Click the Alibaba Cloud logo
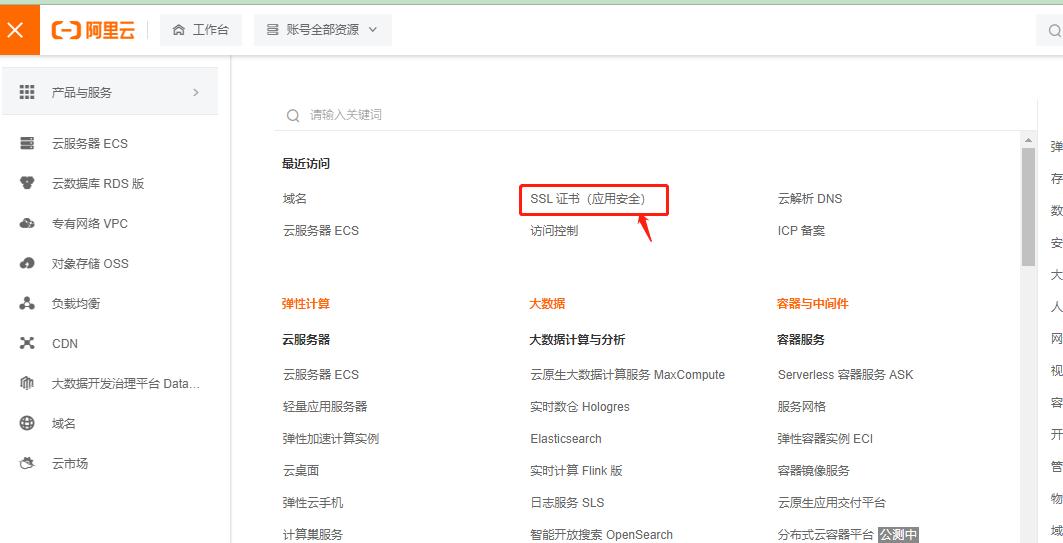 [x=94, y=30]
